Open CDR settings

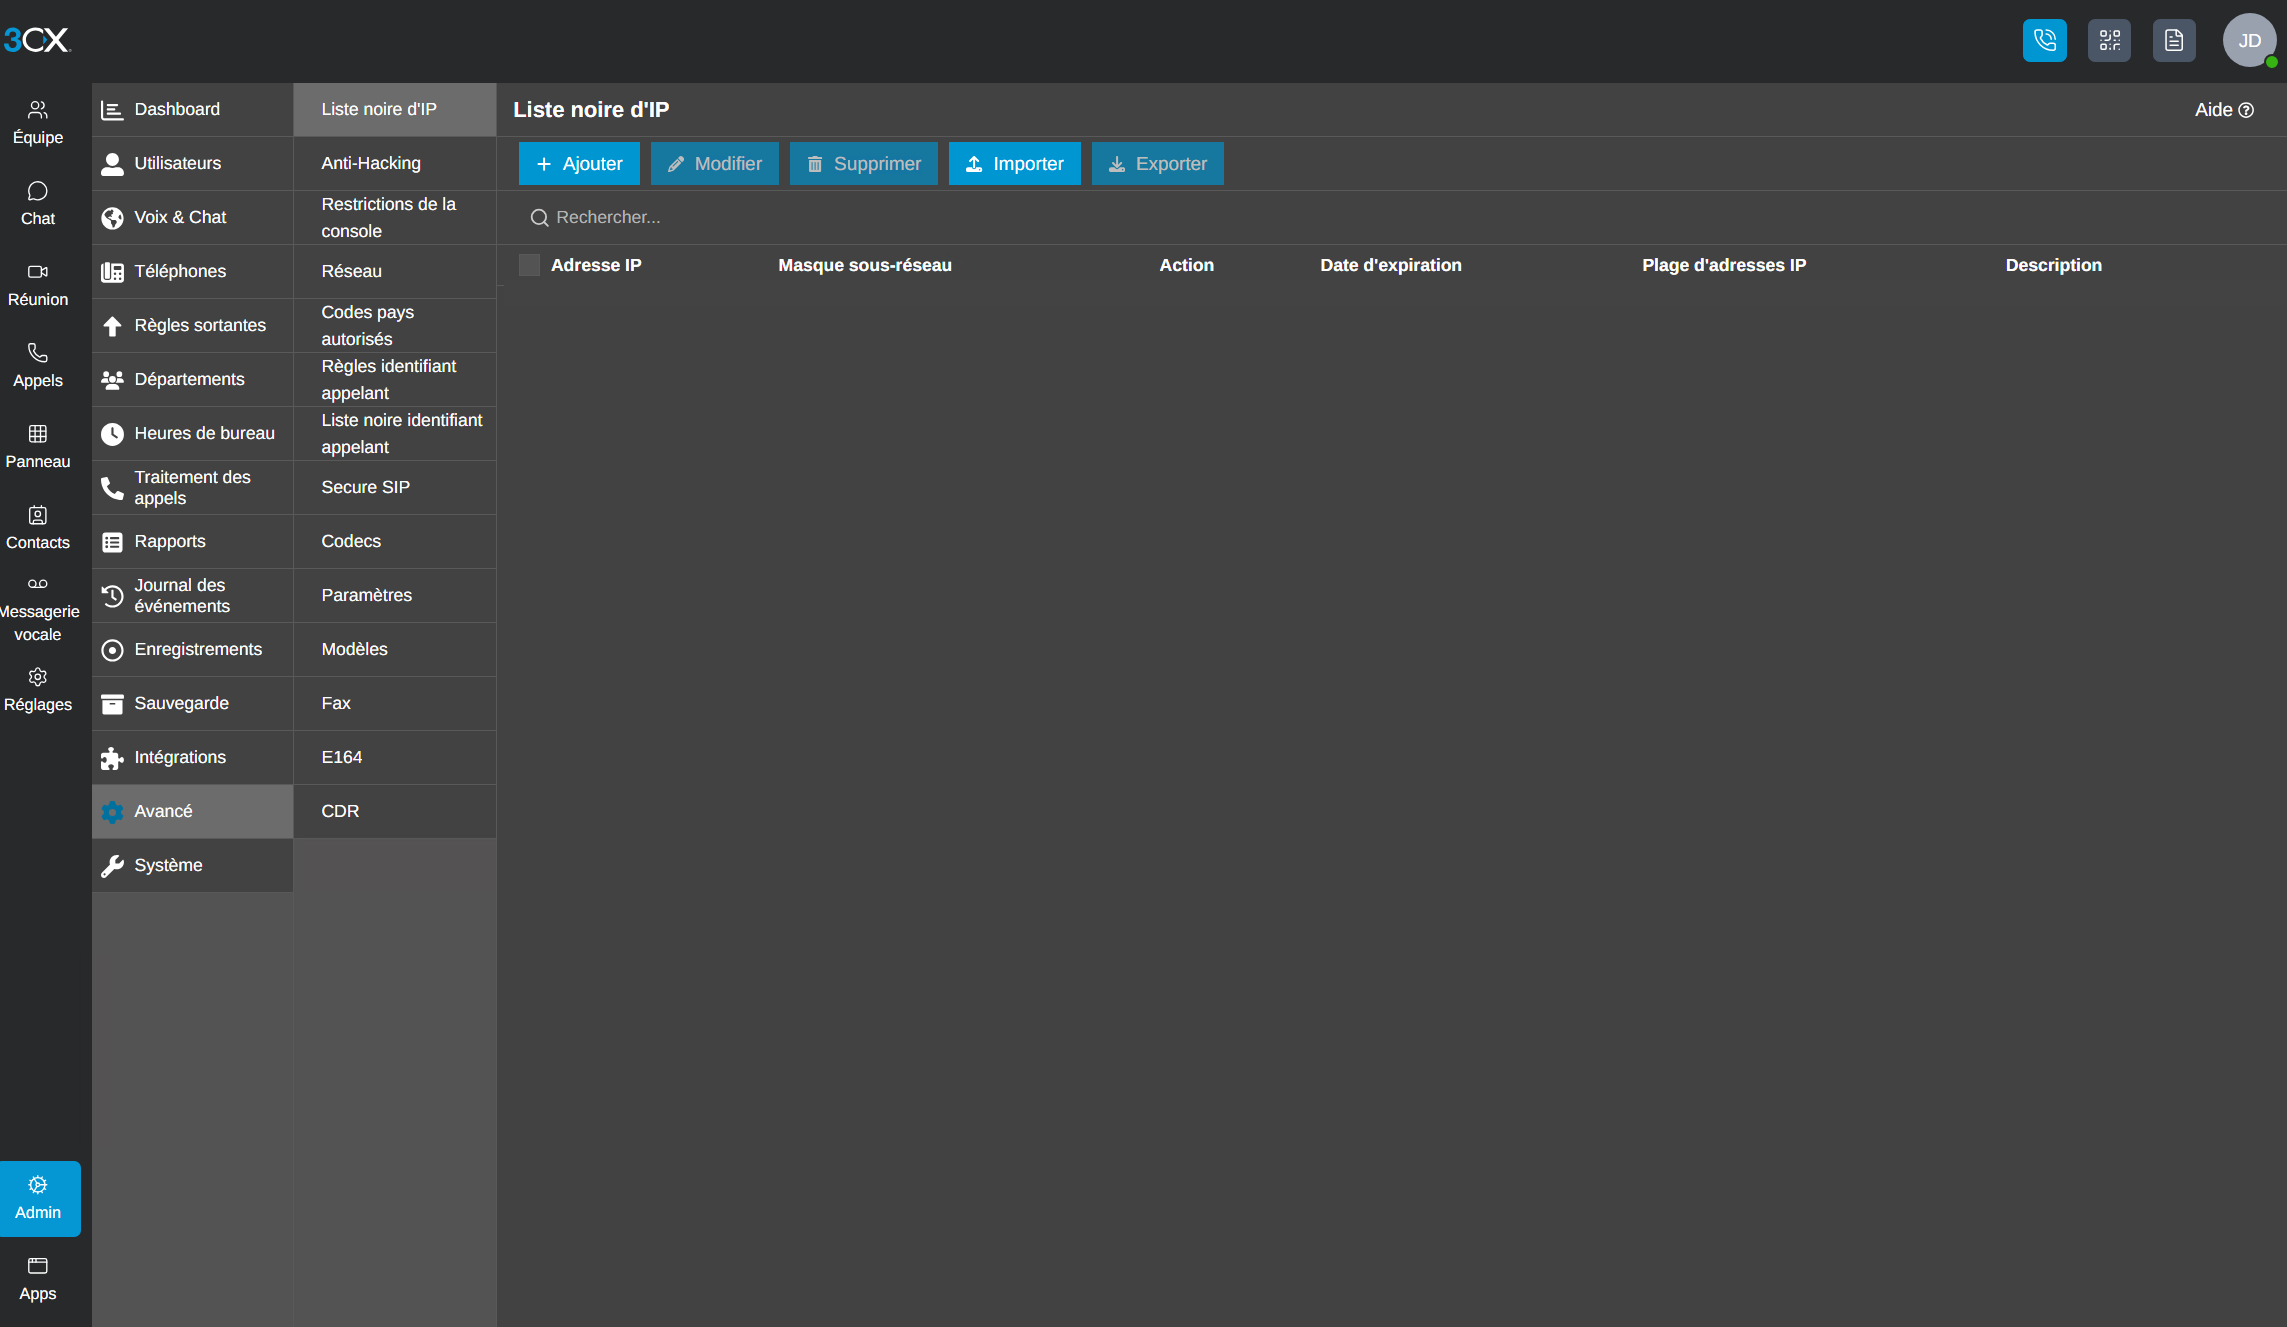tap(395, 812)
